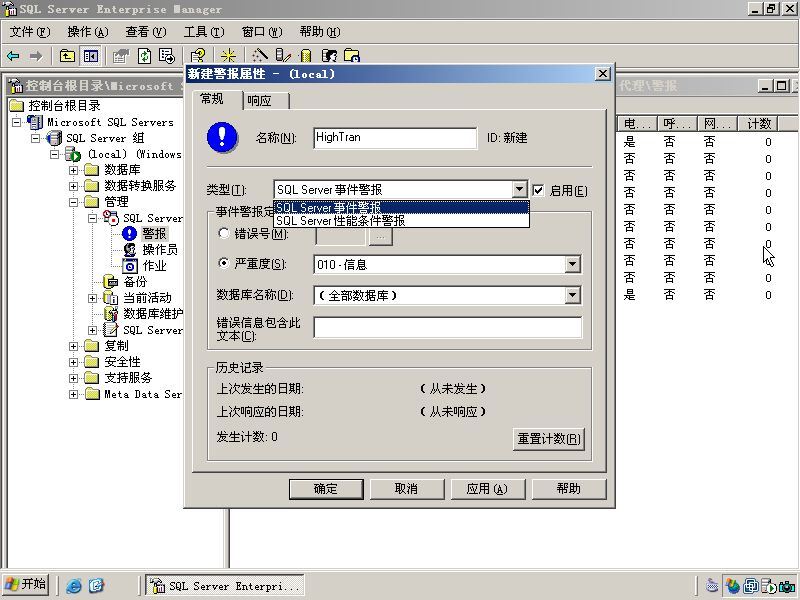Choose SQL Server 事件警报 option in list

click(x=402, y=208)
